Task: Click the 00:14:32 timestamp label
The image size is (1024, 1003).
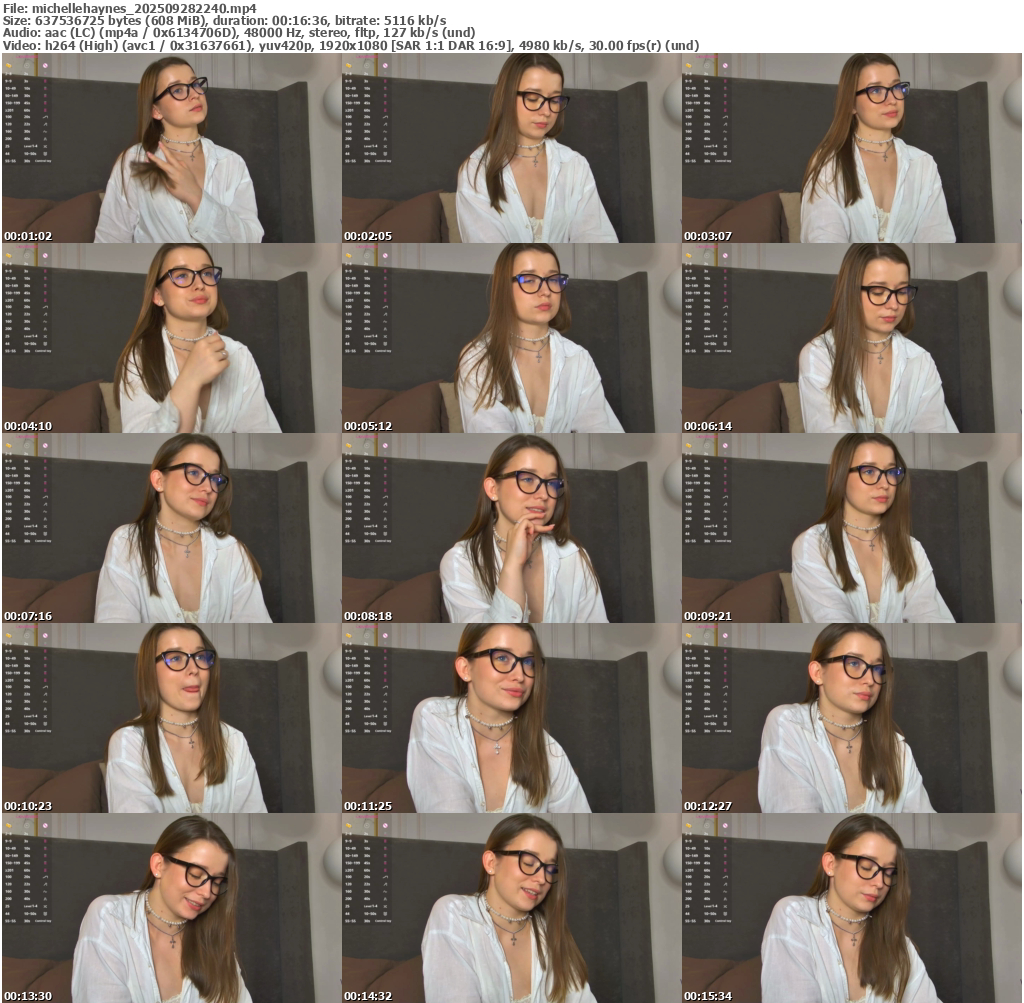Action: coord(368,996)
